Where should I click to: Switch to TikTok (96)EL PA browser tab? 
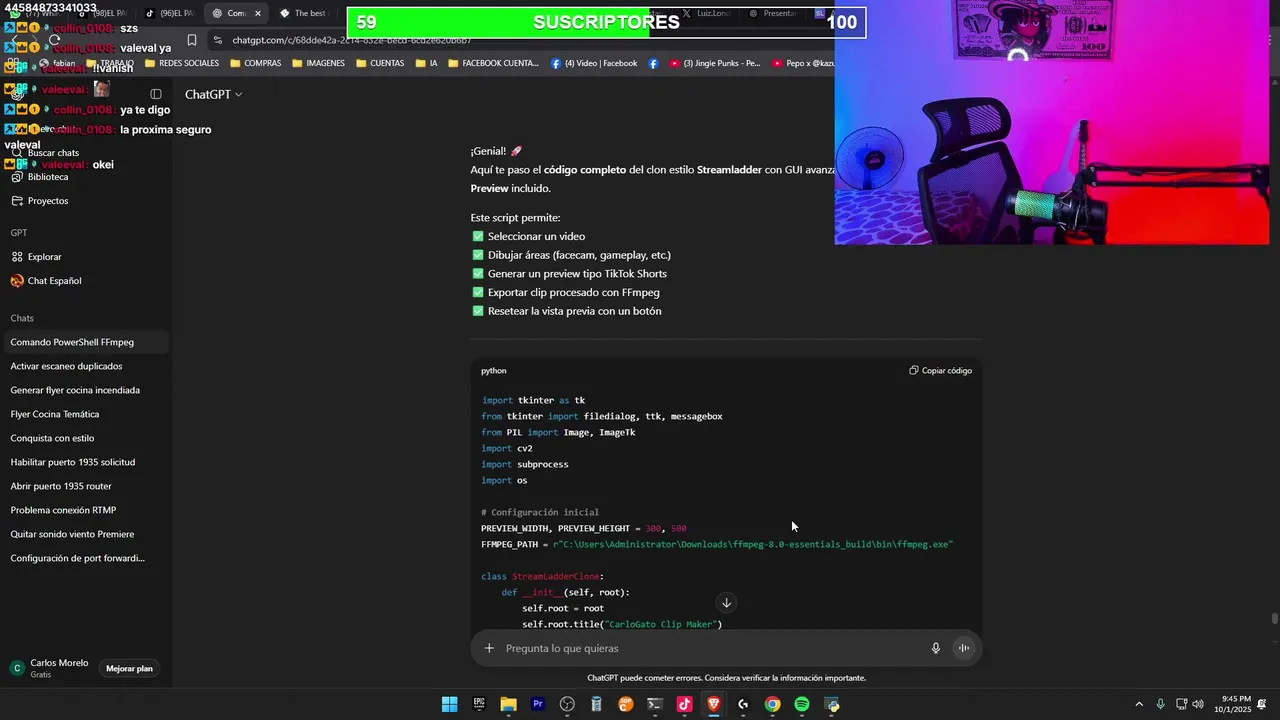pos(170,14)
